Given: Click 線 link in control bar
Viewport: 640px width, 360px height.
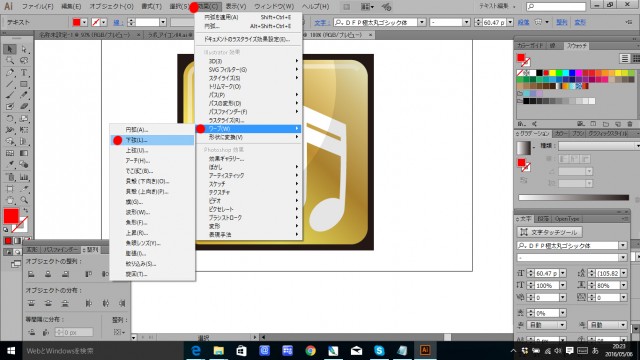Looking at the screenshot, I should pos(118,22).
